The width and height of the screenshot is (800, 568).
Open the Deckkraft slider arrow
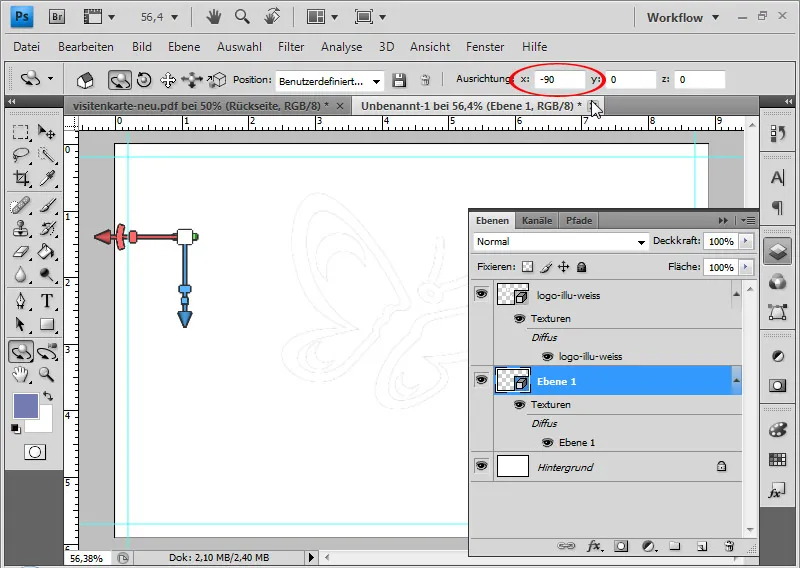[x=746, y=241]
